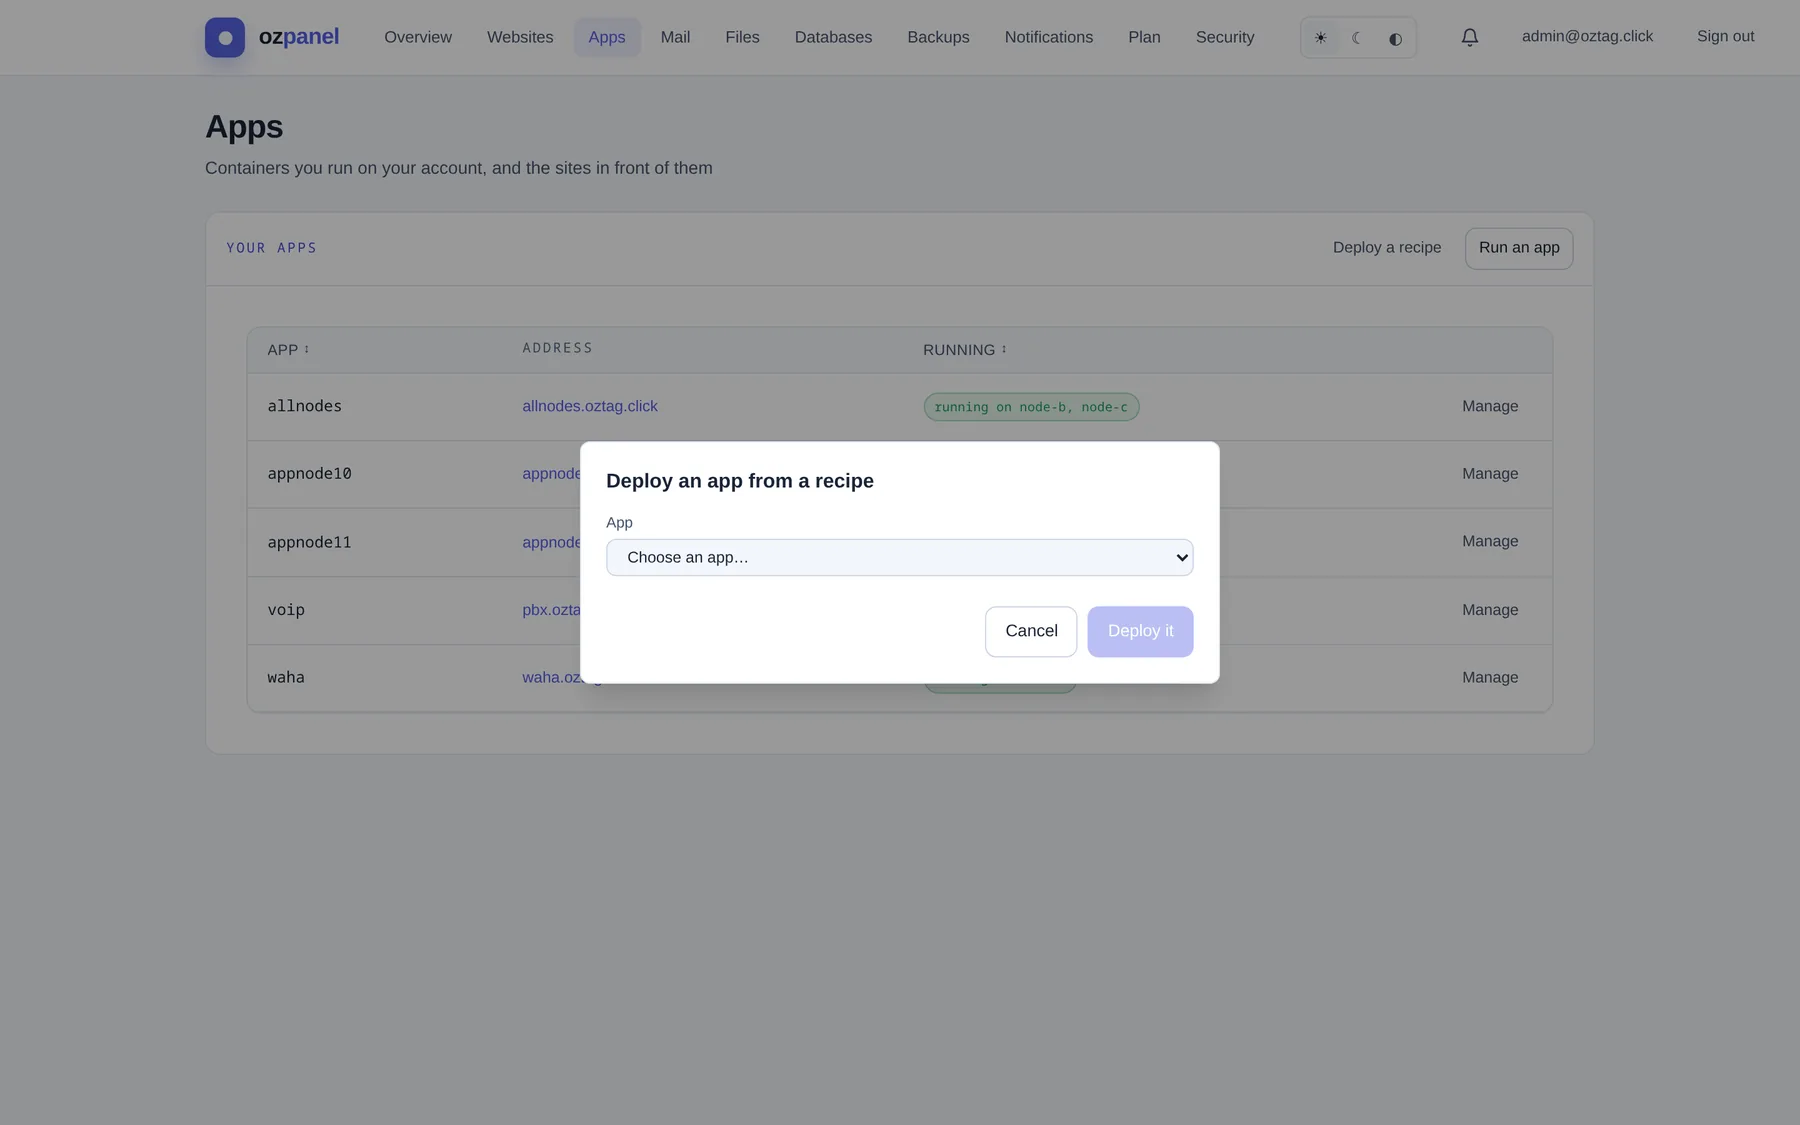Cancel the recipe deploy dialog

point(1031,631)
